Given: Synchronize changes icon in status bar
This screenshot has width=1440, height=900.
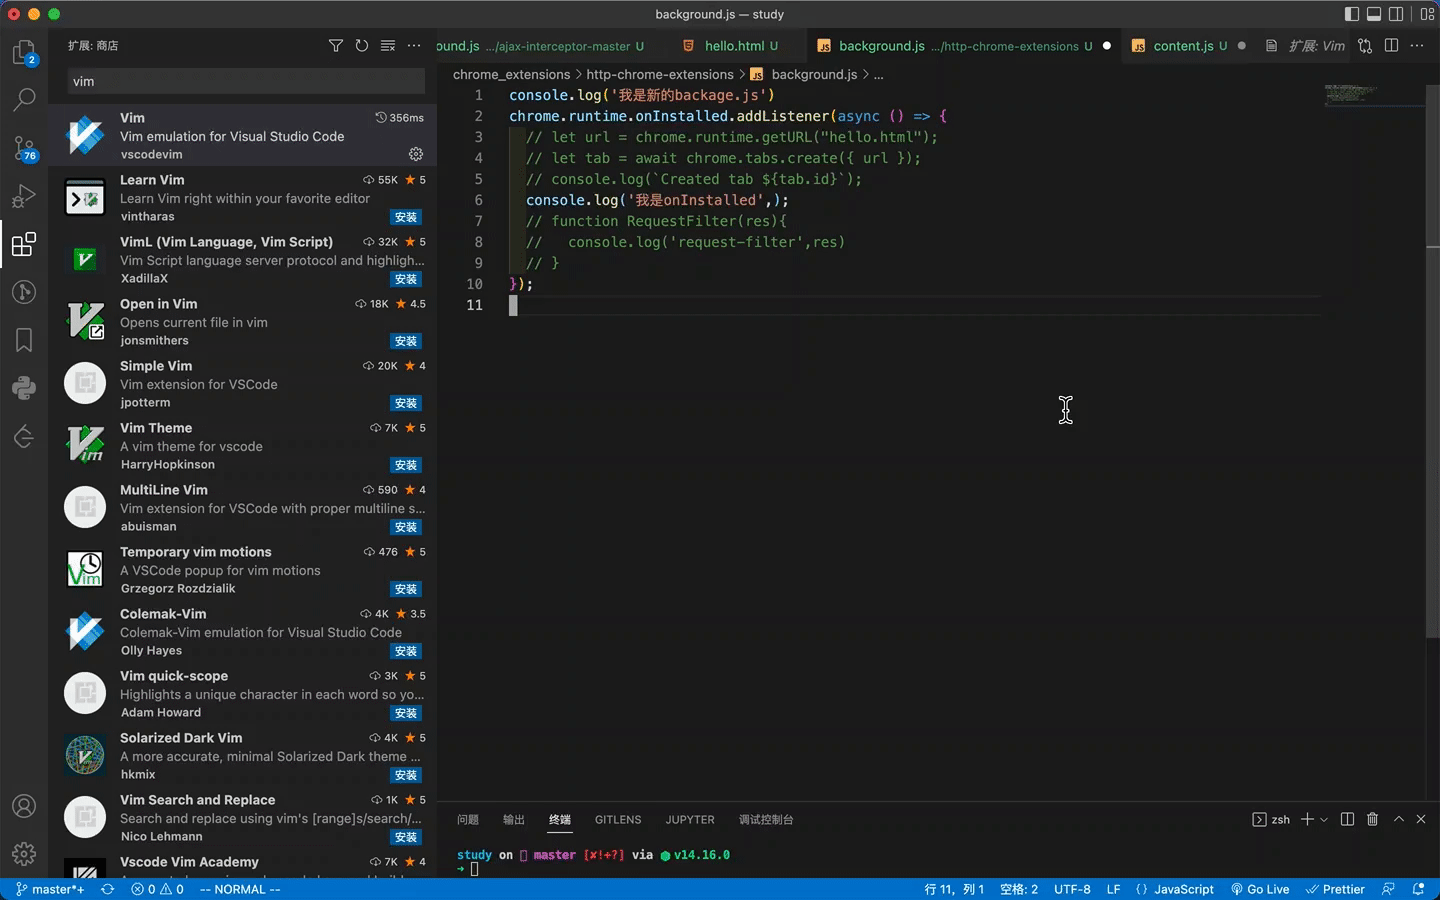Looking at the screenshot, I should pyautogui.click(x=107, y=889).
